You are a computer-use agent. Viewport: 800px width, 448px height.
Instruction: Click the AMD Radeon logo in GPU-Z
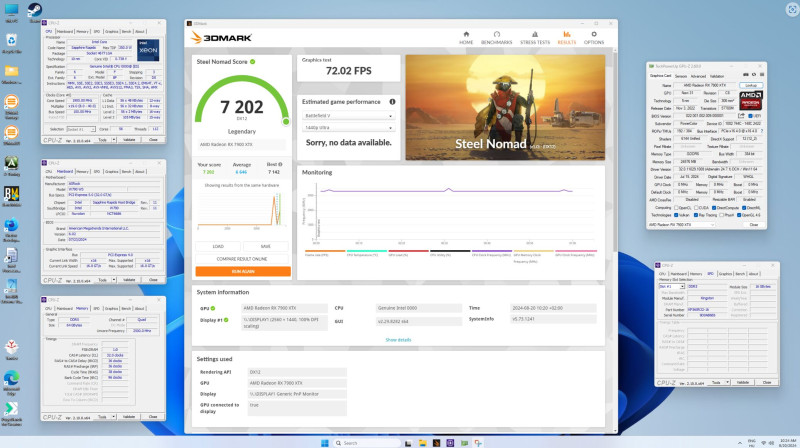(751, 101)
